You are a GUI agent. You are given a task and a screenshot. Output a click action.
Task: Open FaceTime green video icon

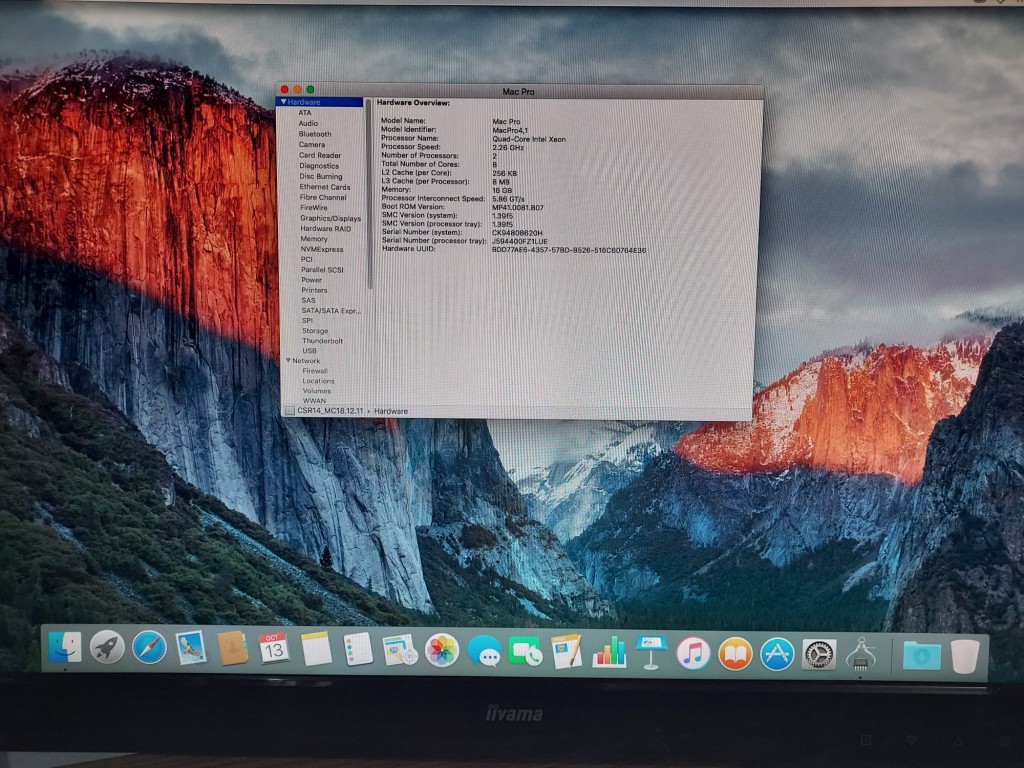[x=525, y=652]
